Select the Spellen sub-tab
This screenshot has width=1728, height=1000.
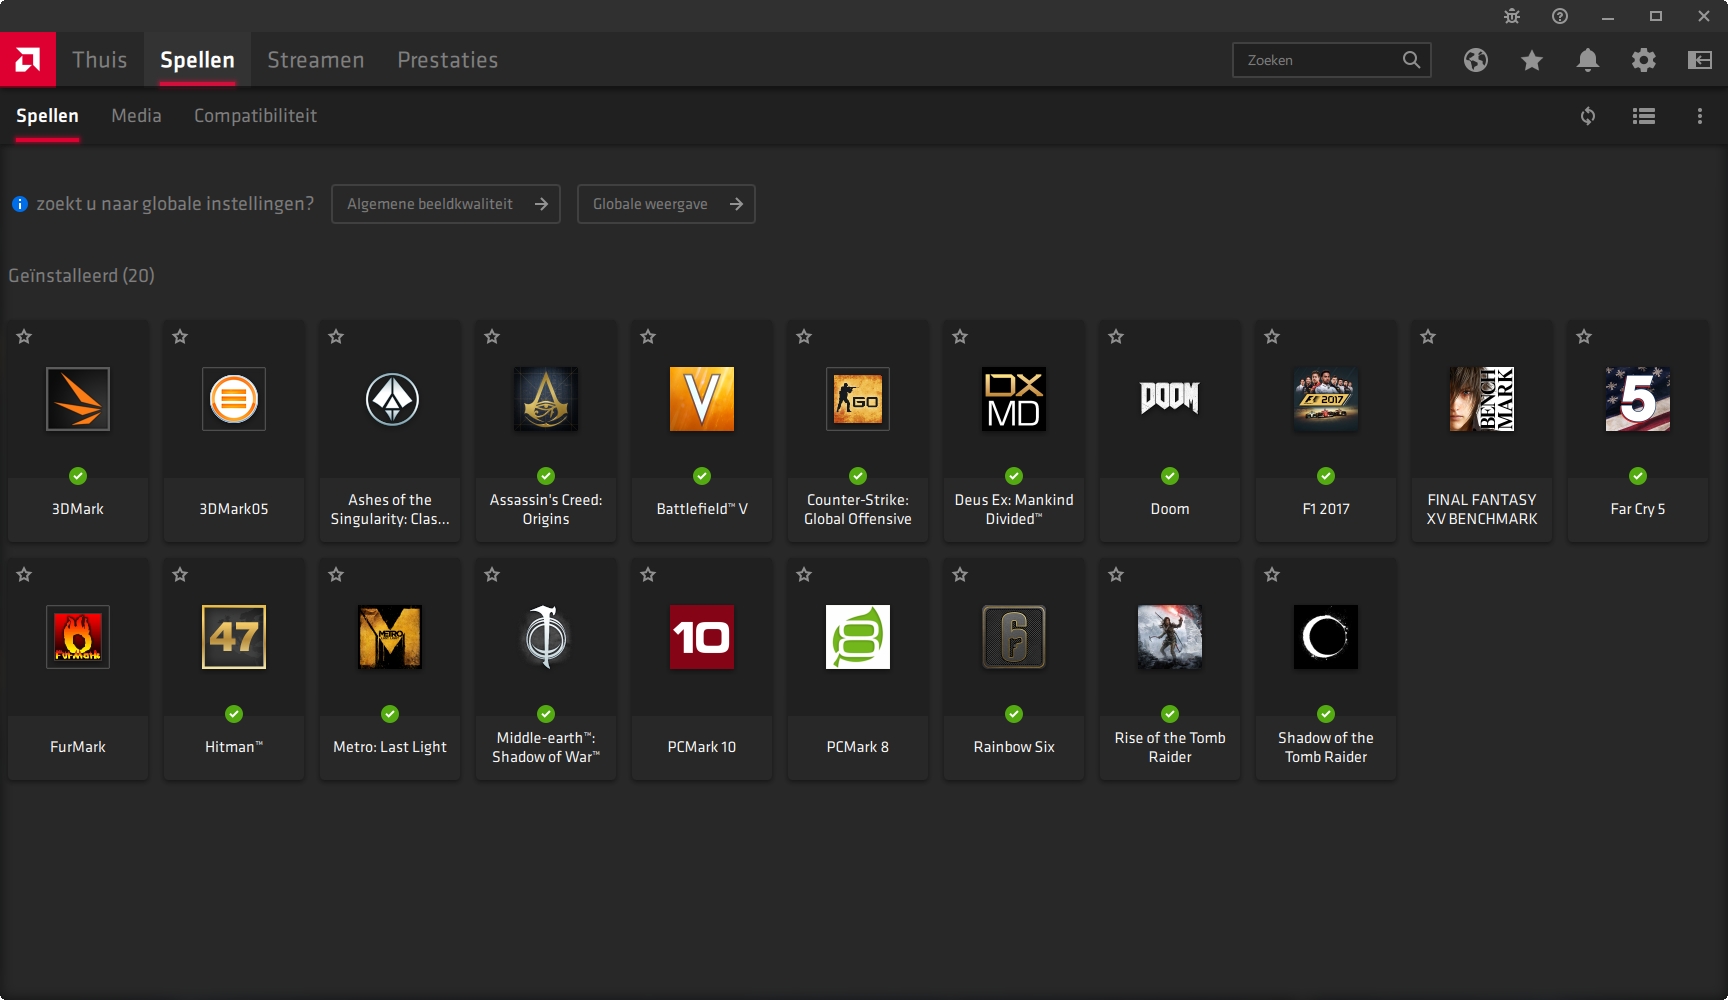pyautogui.click(x=47, y=116)
